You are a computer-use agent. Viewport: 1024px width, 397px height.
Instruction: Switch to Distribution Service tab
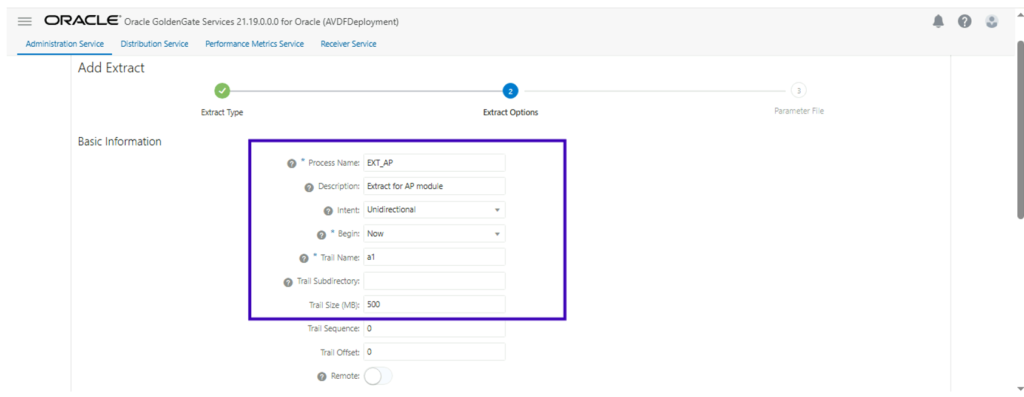[155, 44]
